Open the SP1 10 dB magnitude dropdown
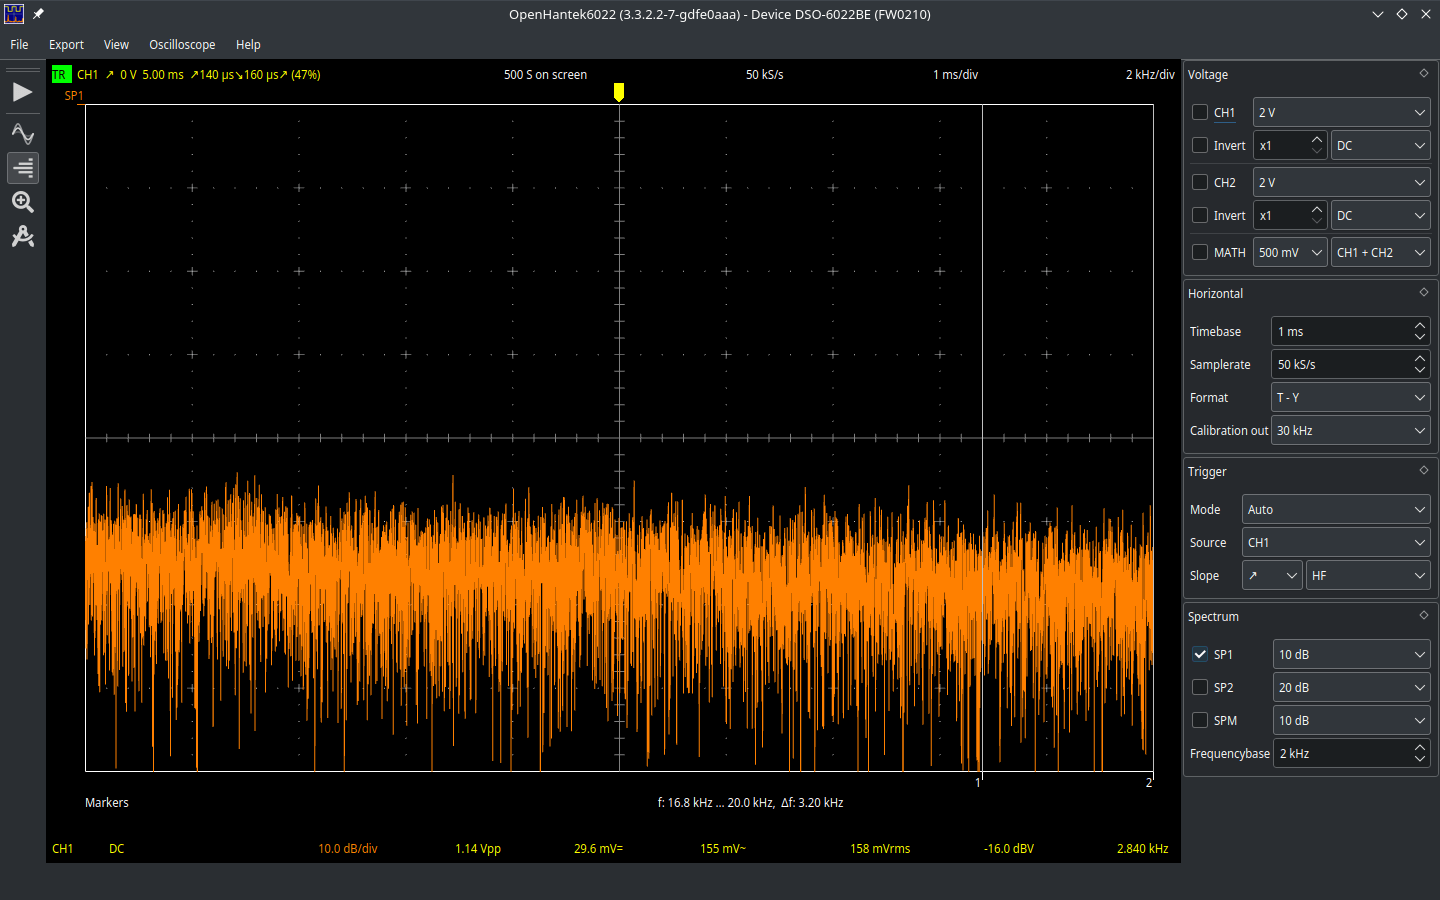Image resolution: width=1440 pixels, height=900 pixels. 1351,654
